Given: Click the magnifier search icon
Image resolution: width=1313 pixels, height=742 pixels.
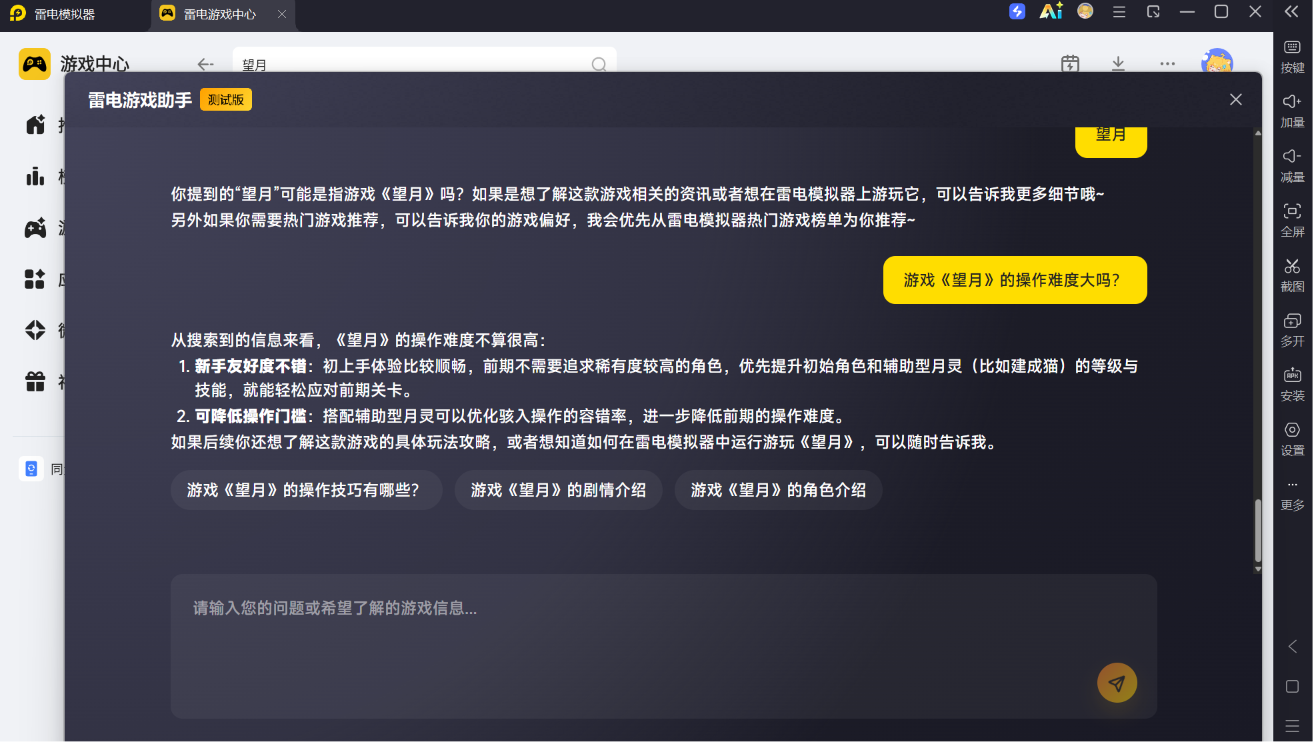Looking at the screenshot, I should pyautogui.click(x=599, y=64).
